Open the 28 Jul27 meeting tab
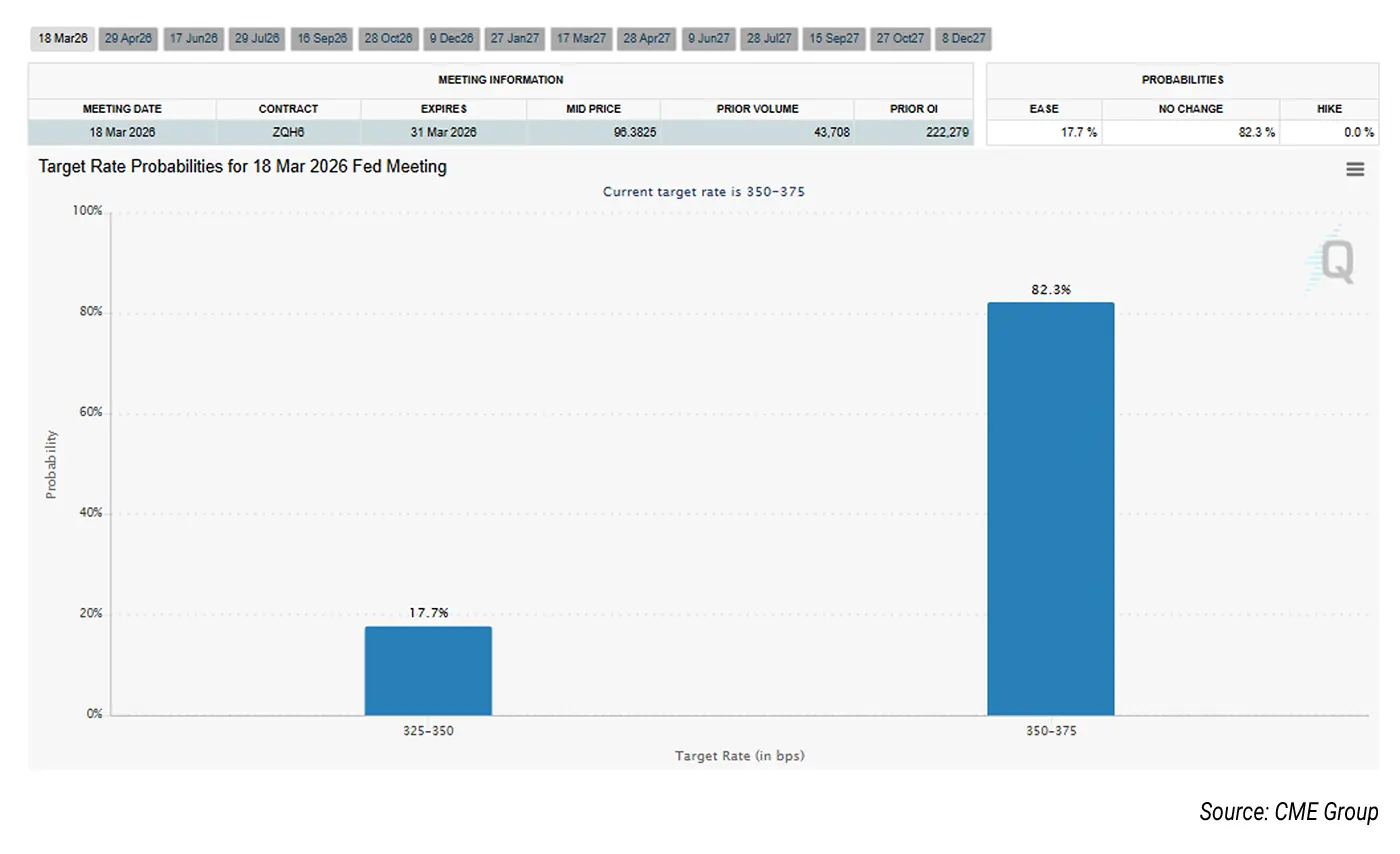The width and height of the screenshot is (1400, 854). tap(769, 39)
